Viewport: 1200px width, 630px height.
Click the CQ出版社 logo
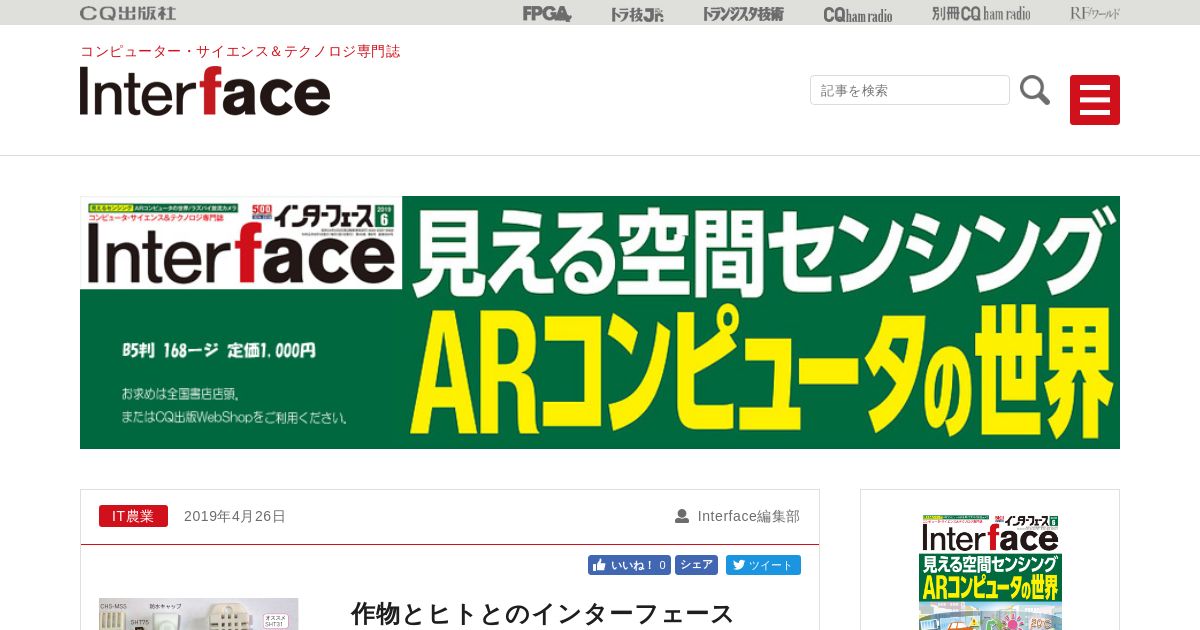(x=128, y=13)
